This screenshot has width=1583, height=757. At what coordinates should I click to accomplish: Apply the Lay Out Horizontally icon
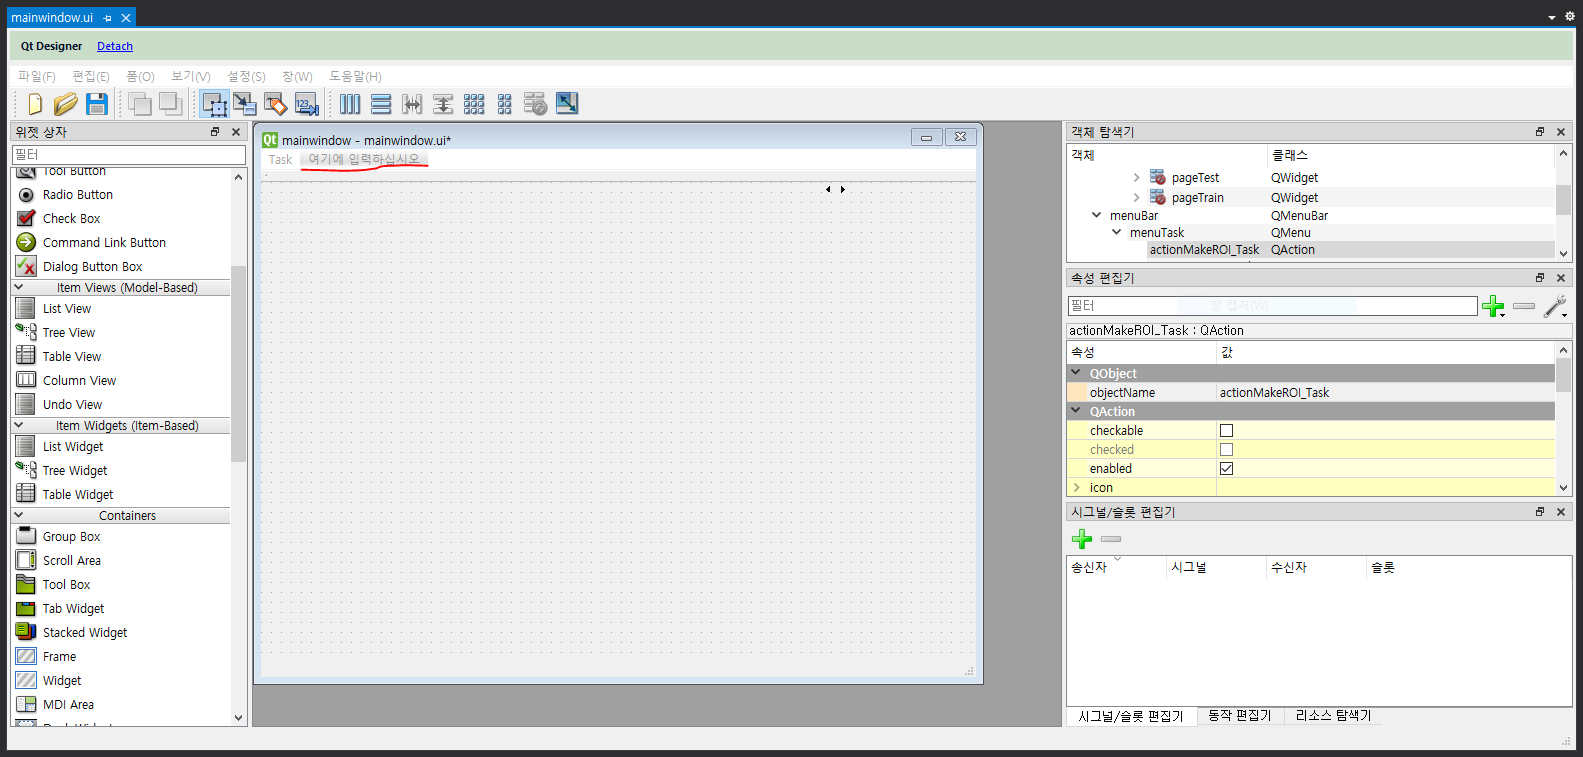[350, 104]
